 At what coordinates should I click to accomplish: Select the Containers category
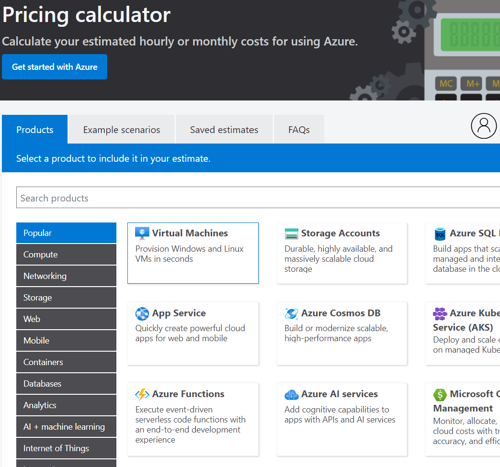[66, 362]
